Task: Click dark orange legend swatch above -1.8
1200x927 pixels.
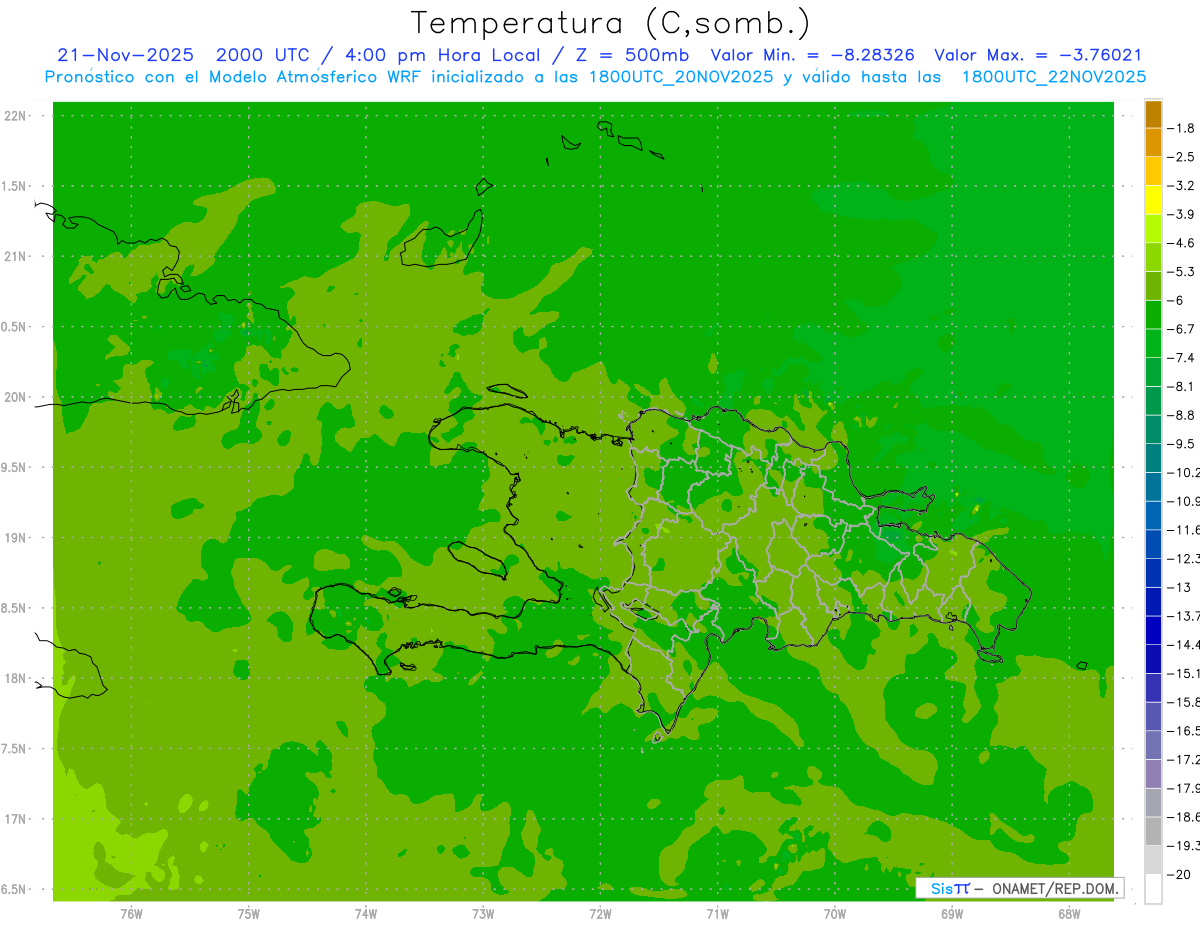Action: pyautogui.click(x=1153, y=114)
